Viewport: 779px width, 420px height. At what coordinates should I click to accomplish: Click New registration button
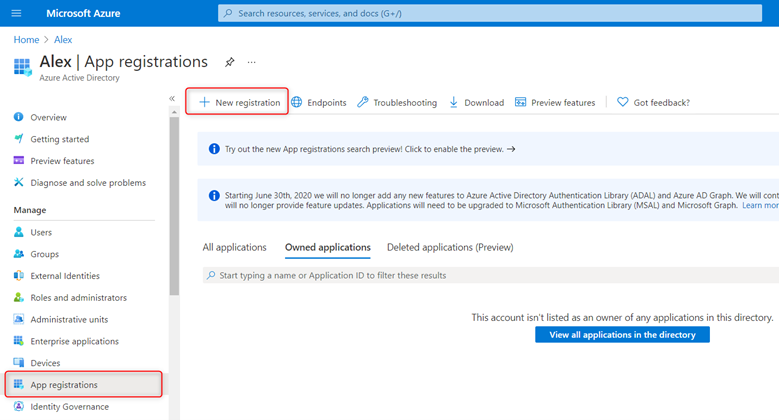pos(238,102)
